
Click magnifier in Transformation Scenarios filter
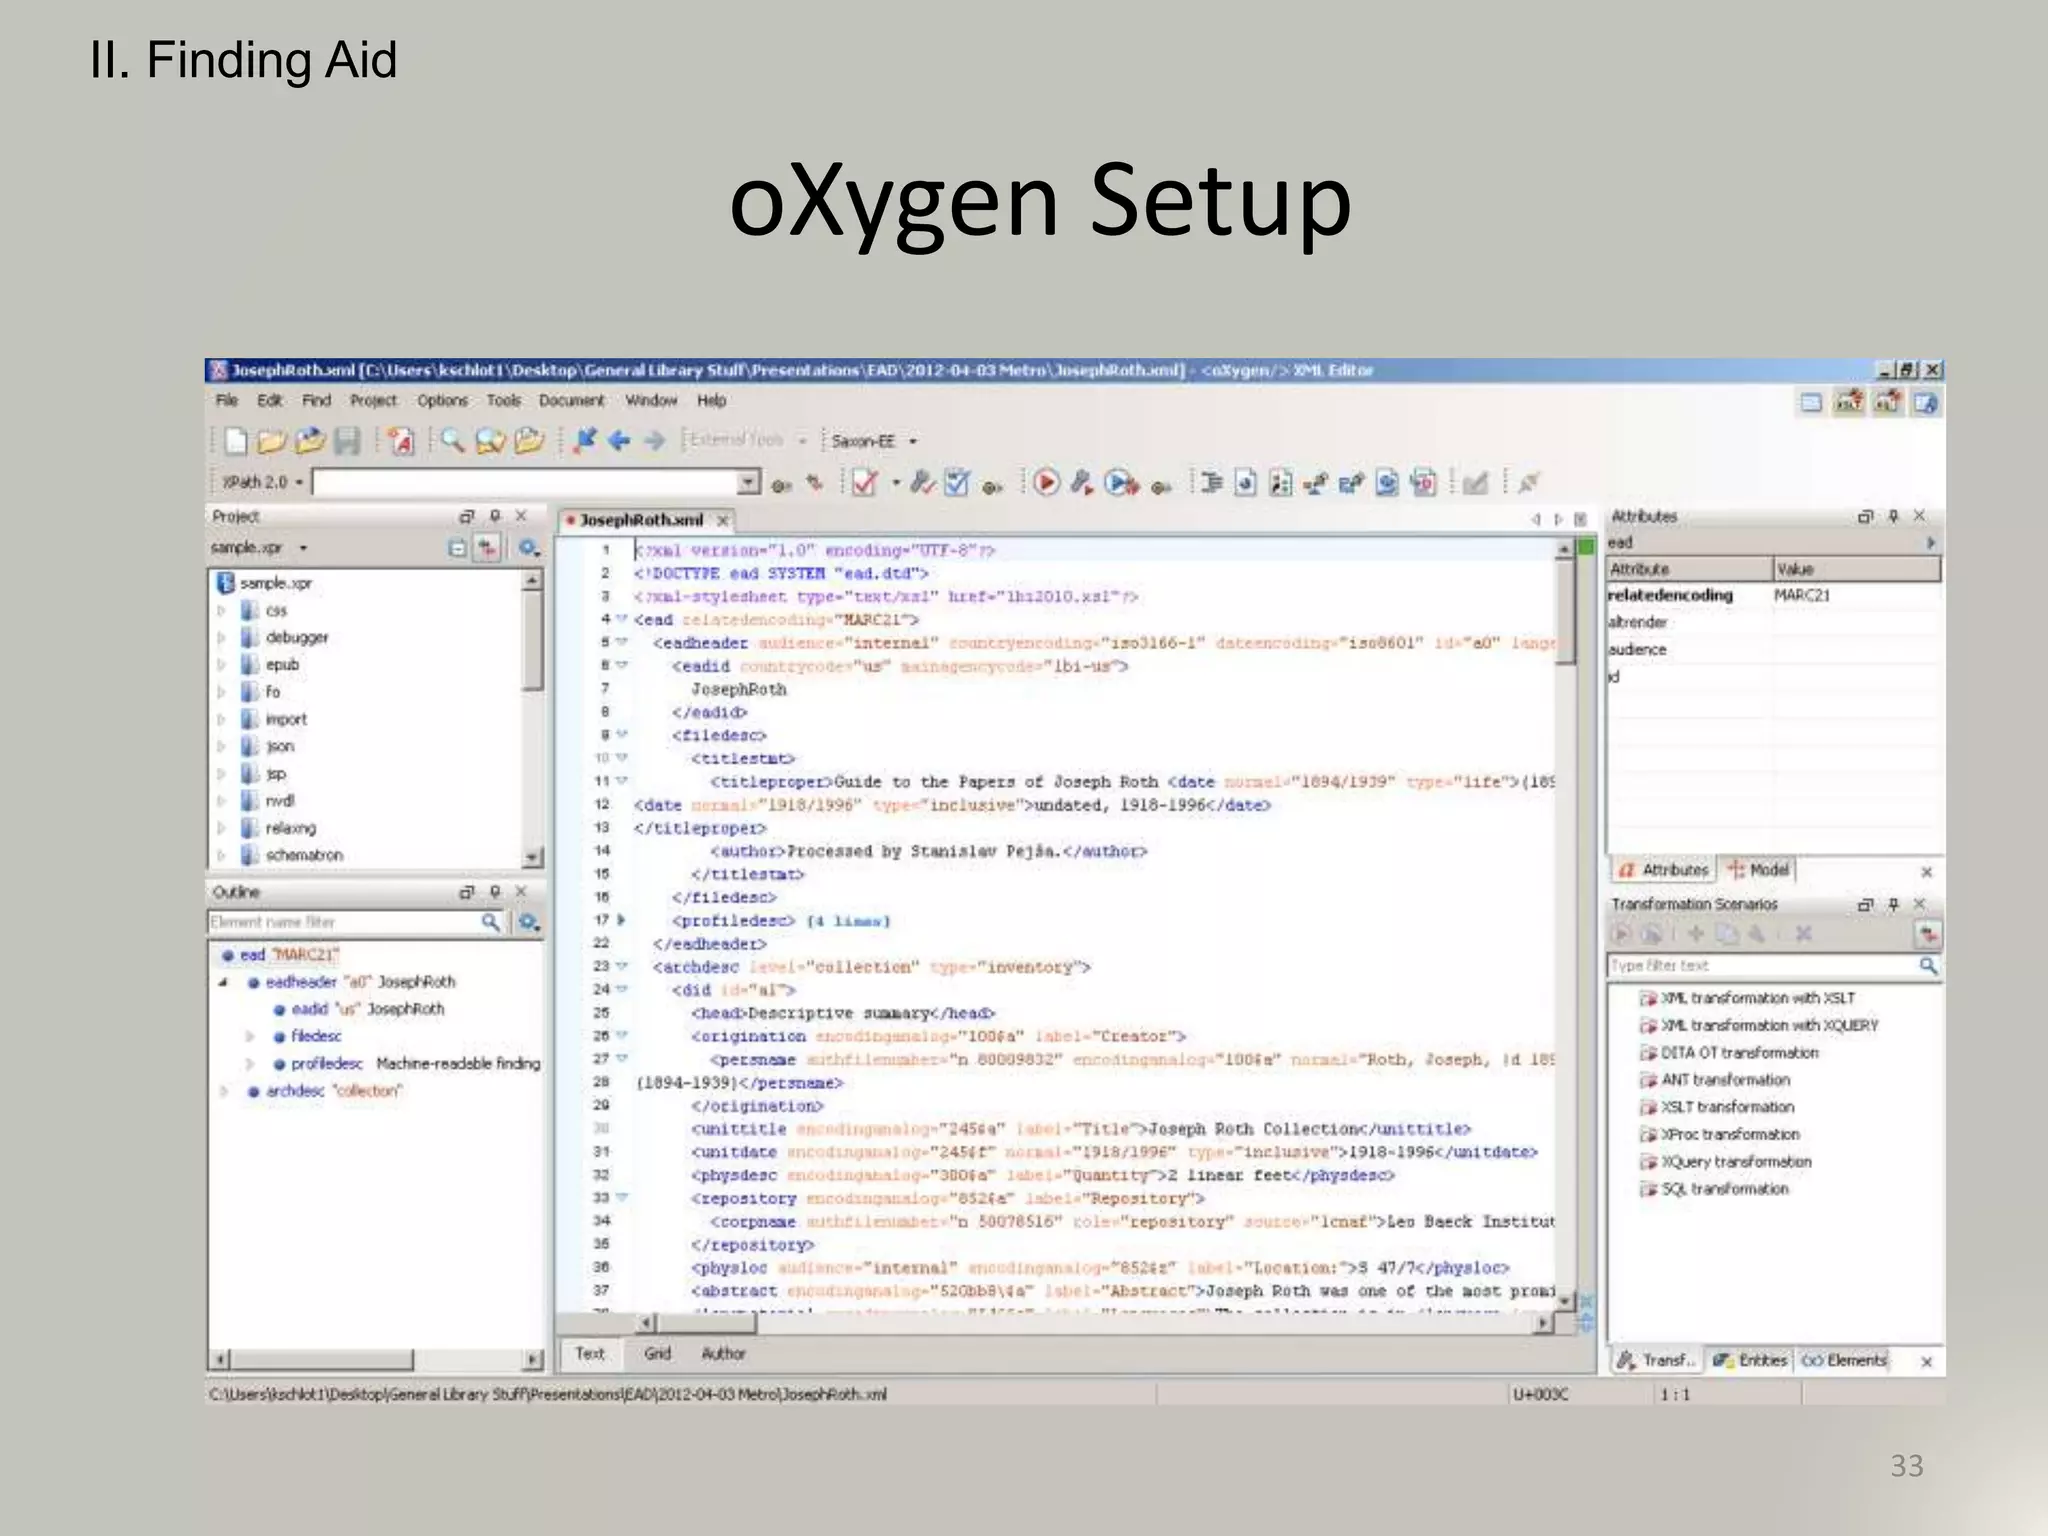pyautogui.click(x=1928, y=965)
